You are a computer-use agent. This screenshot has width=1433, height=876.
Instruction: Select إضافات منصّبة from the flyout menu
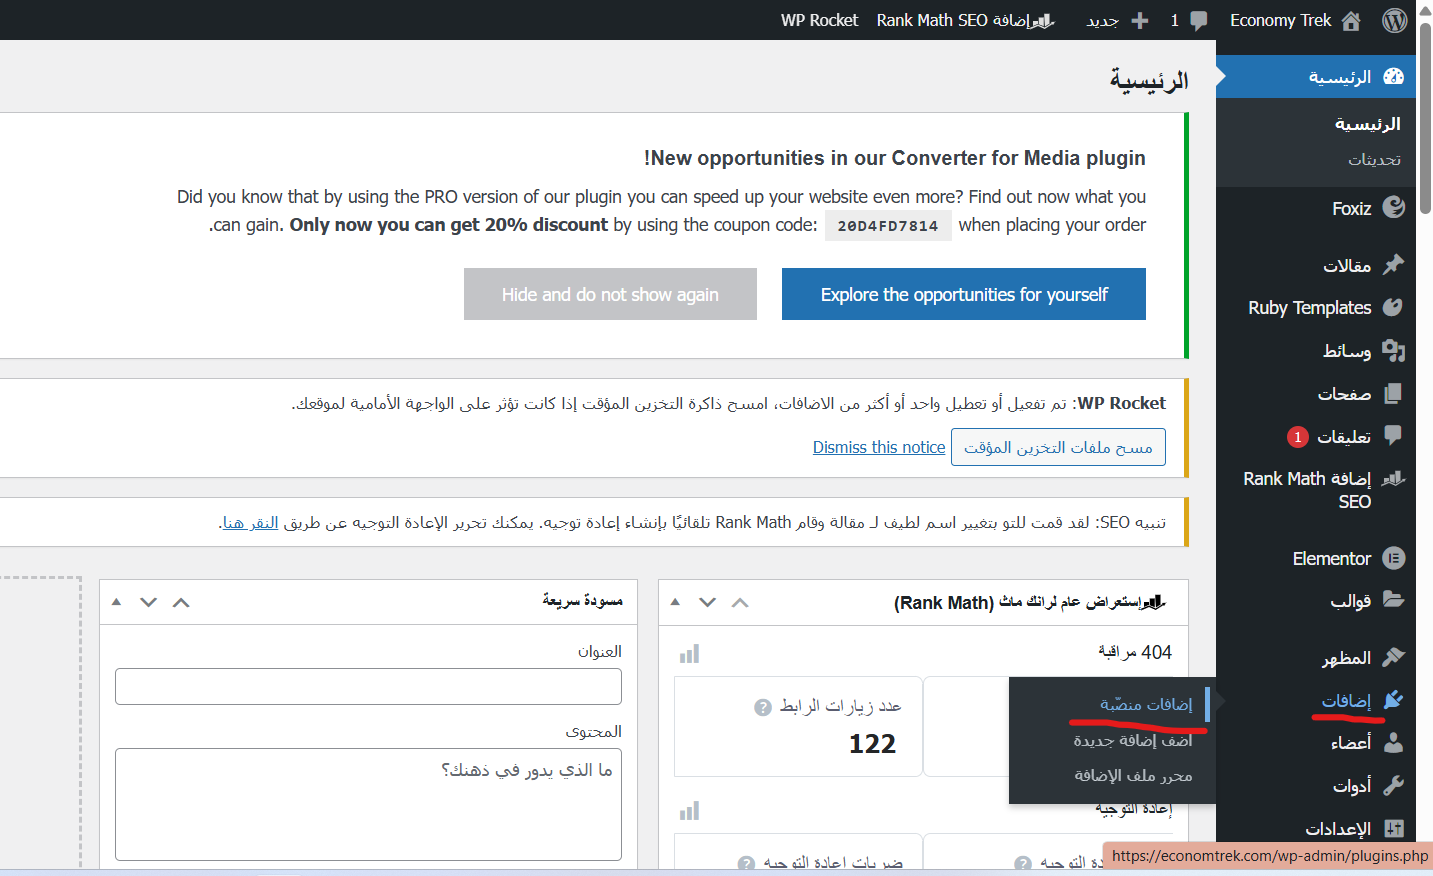tap(1146, 704)
